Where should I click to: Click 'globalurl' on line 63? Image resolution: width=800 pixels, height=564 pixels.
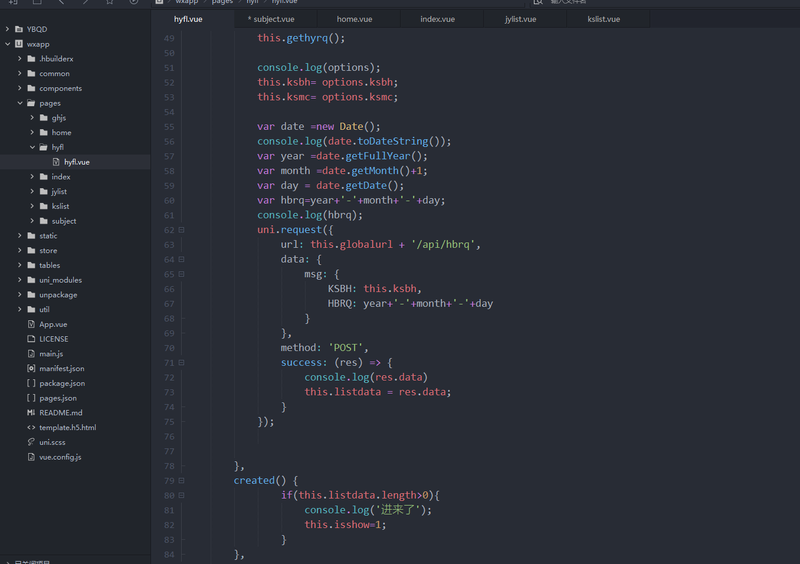click(x=366, y=244)
